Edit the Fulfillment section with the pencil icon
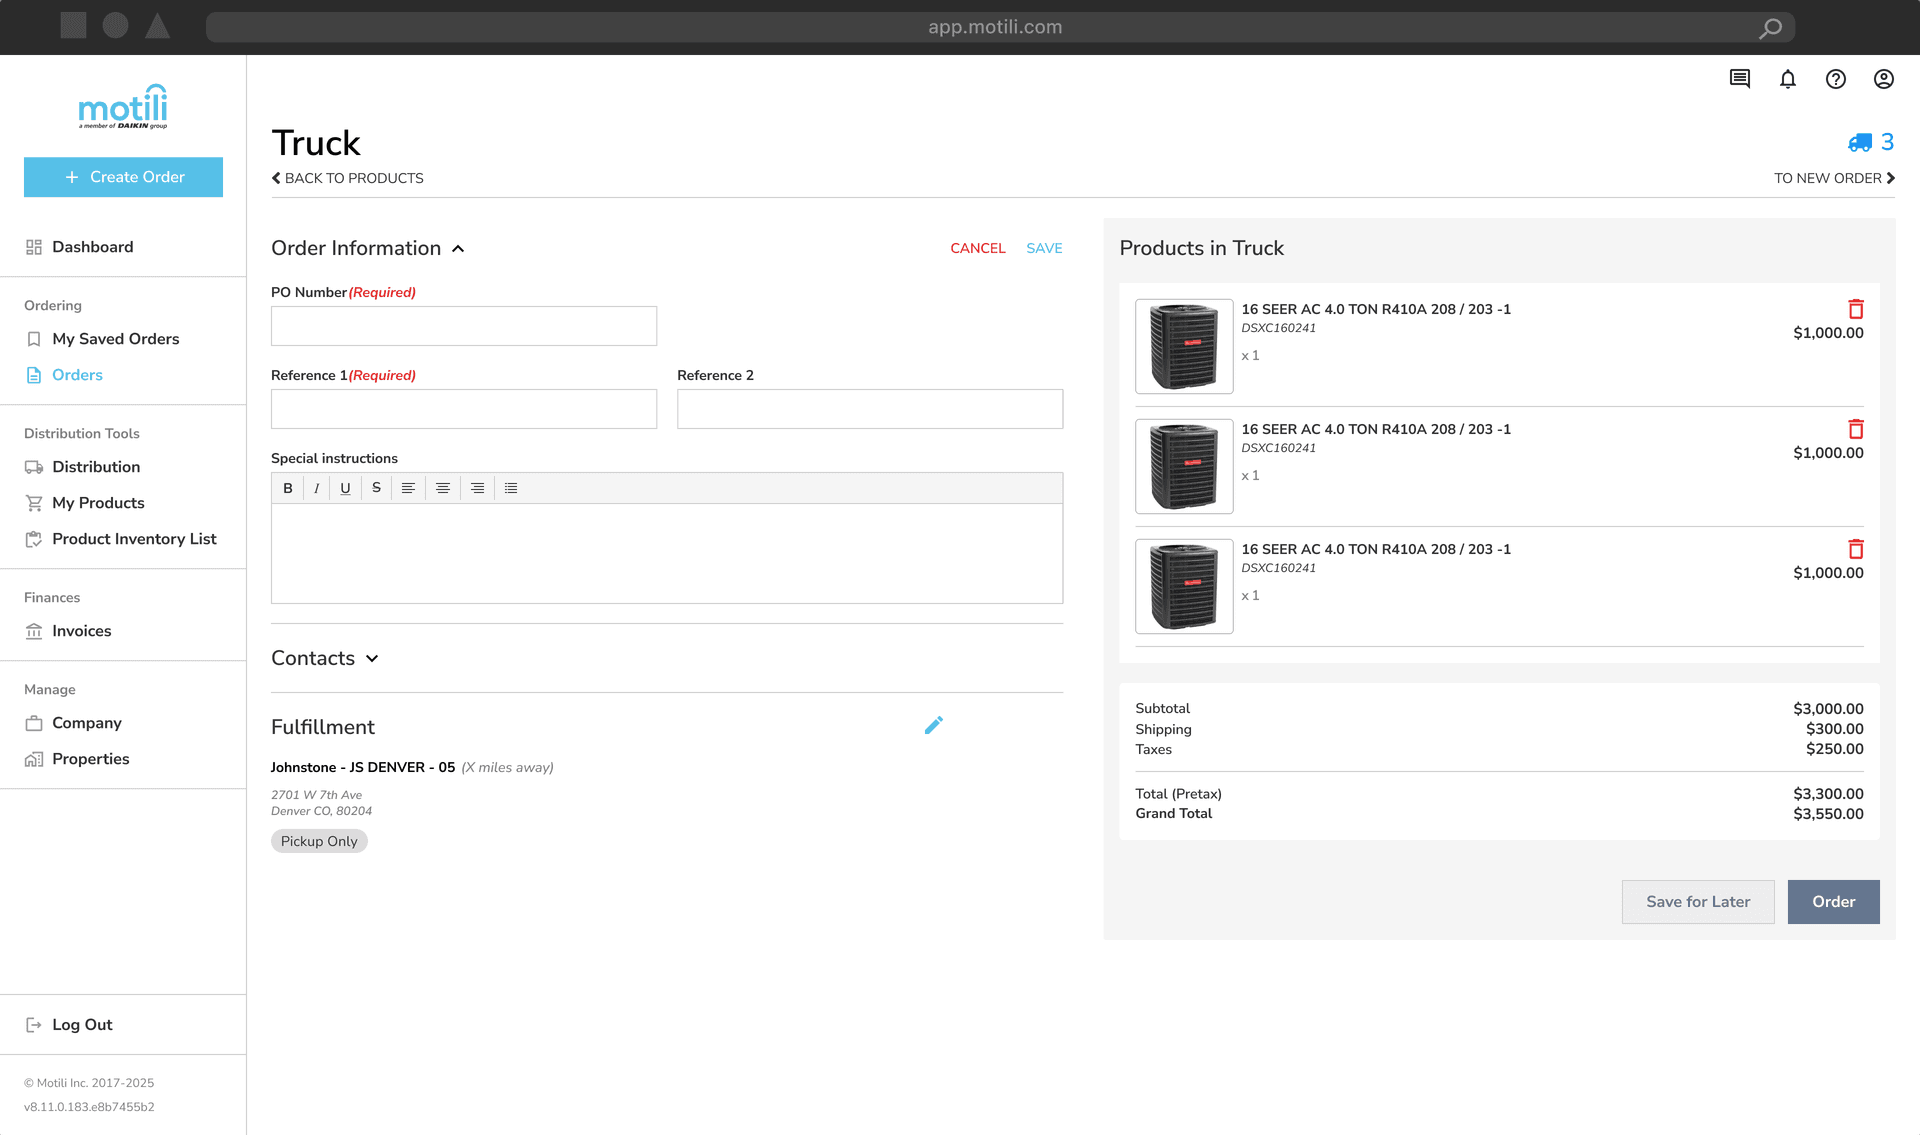 point(934,724)
